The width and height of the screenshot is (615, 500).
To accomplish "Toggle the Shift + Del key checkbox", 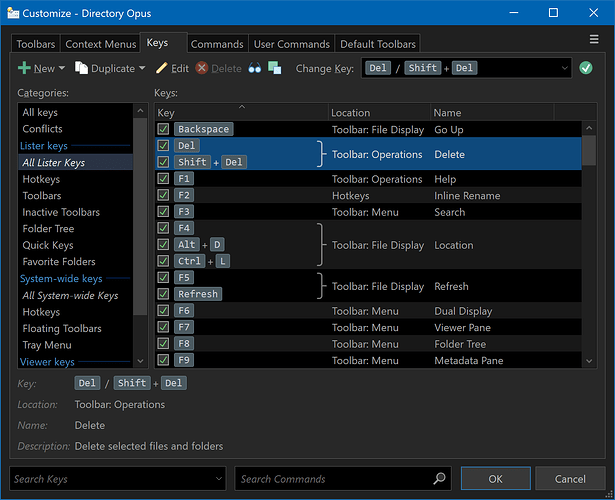I will pyautogui.click(x=163, y=162).
